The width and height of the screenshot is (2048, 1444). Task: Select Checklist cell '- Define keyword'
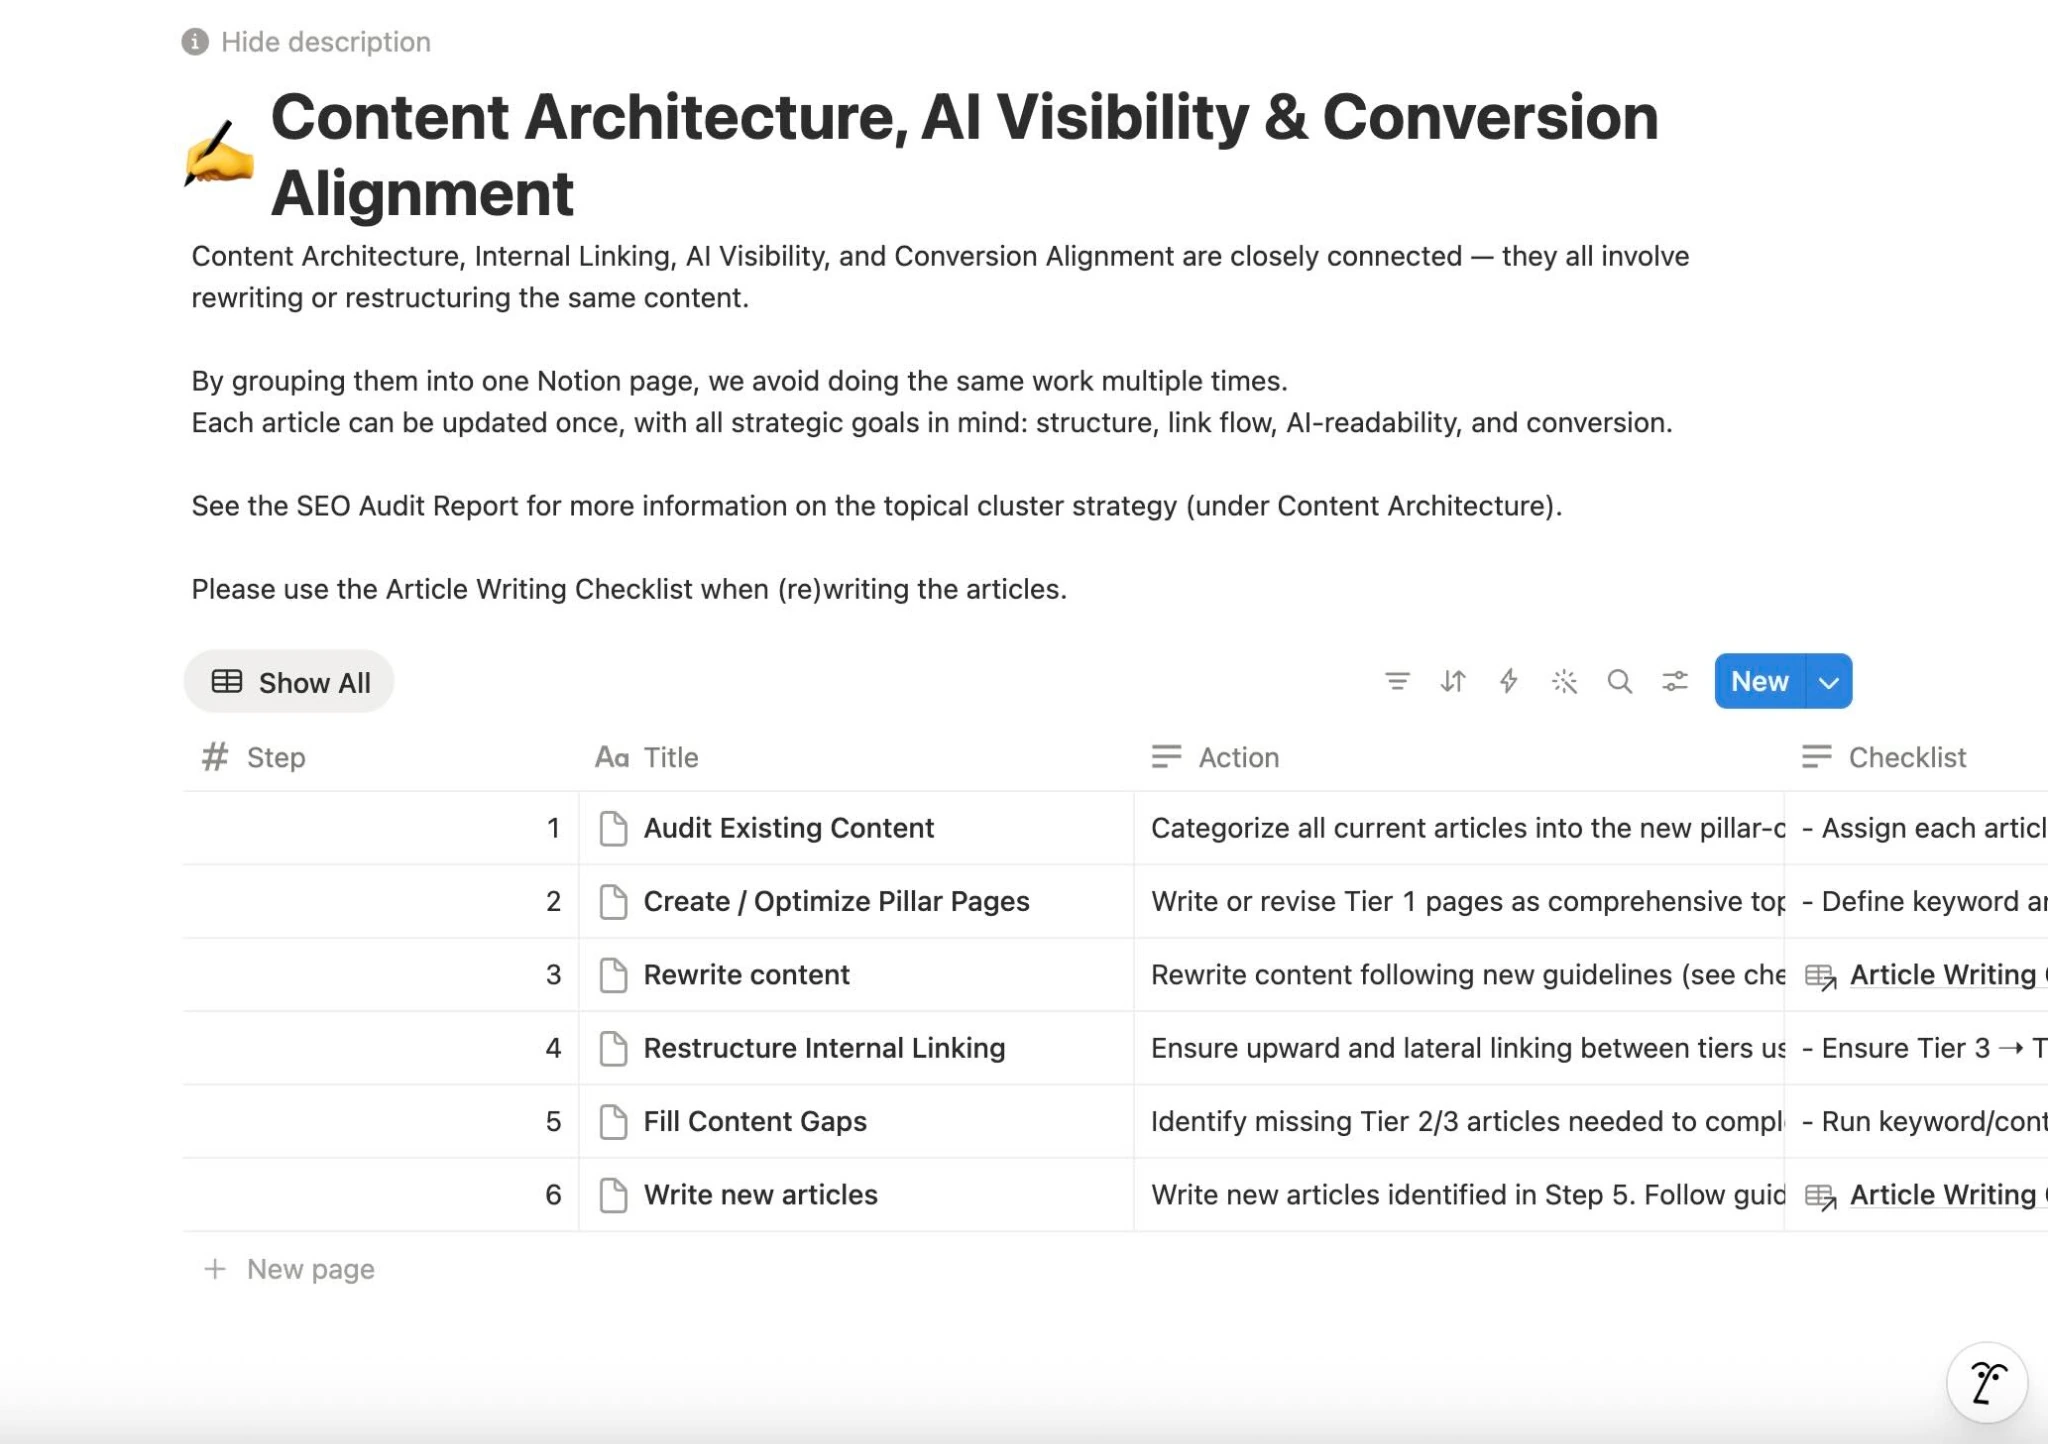[1916, 901]
